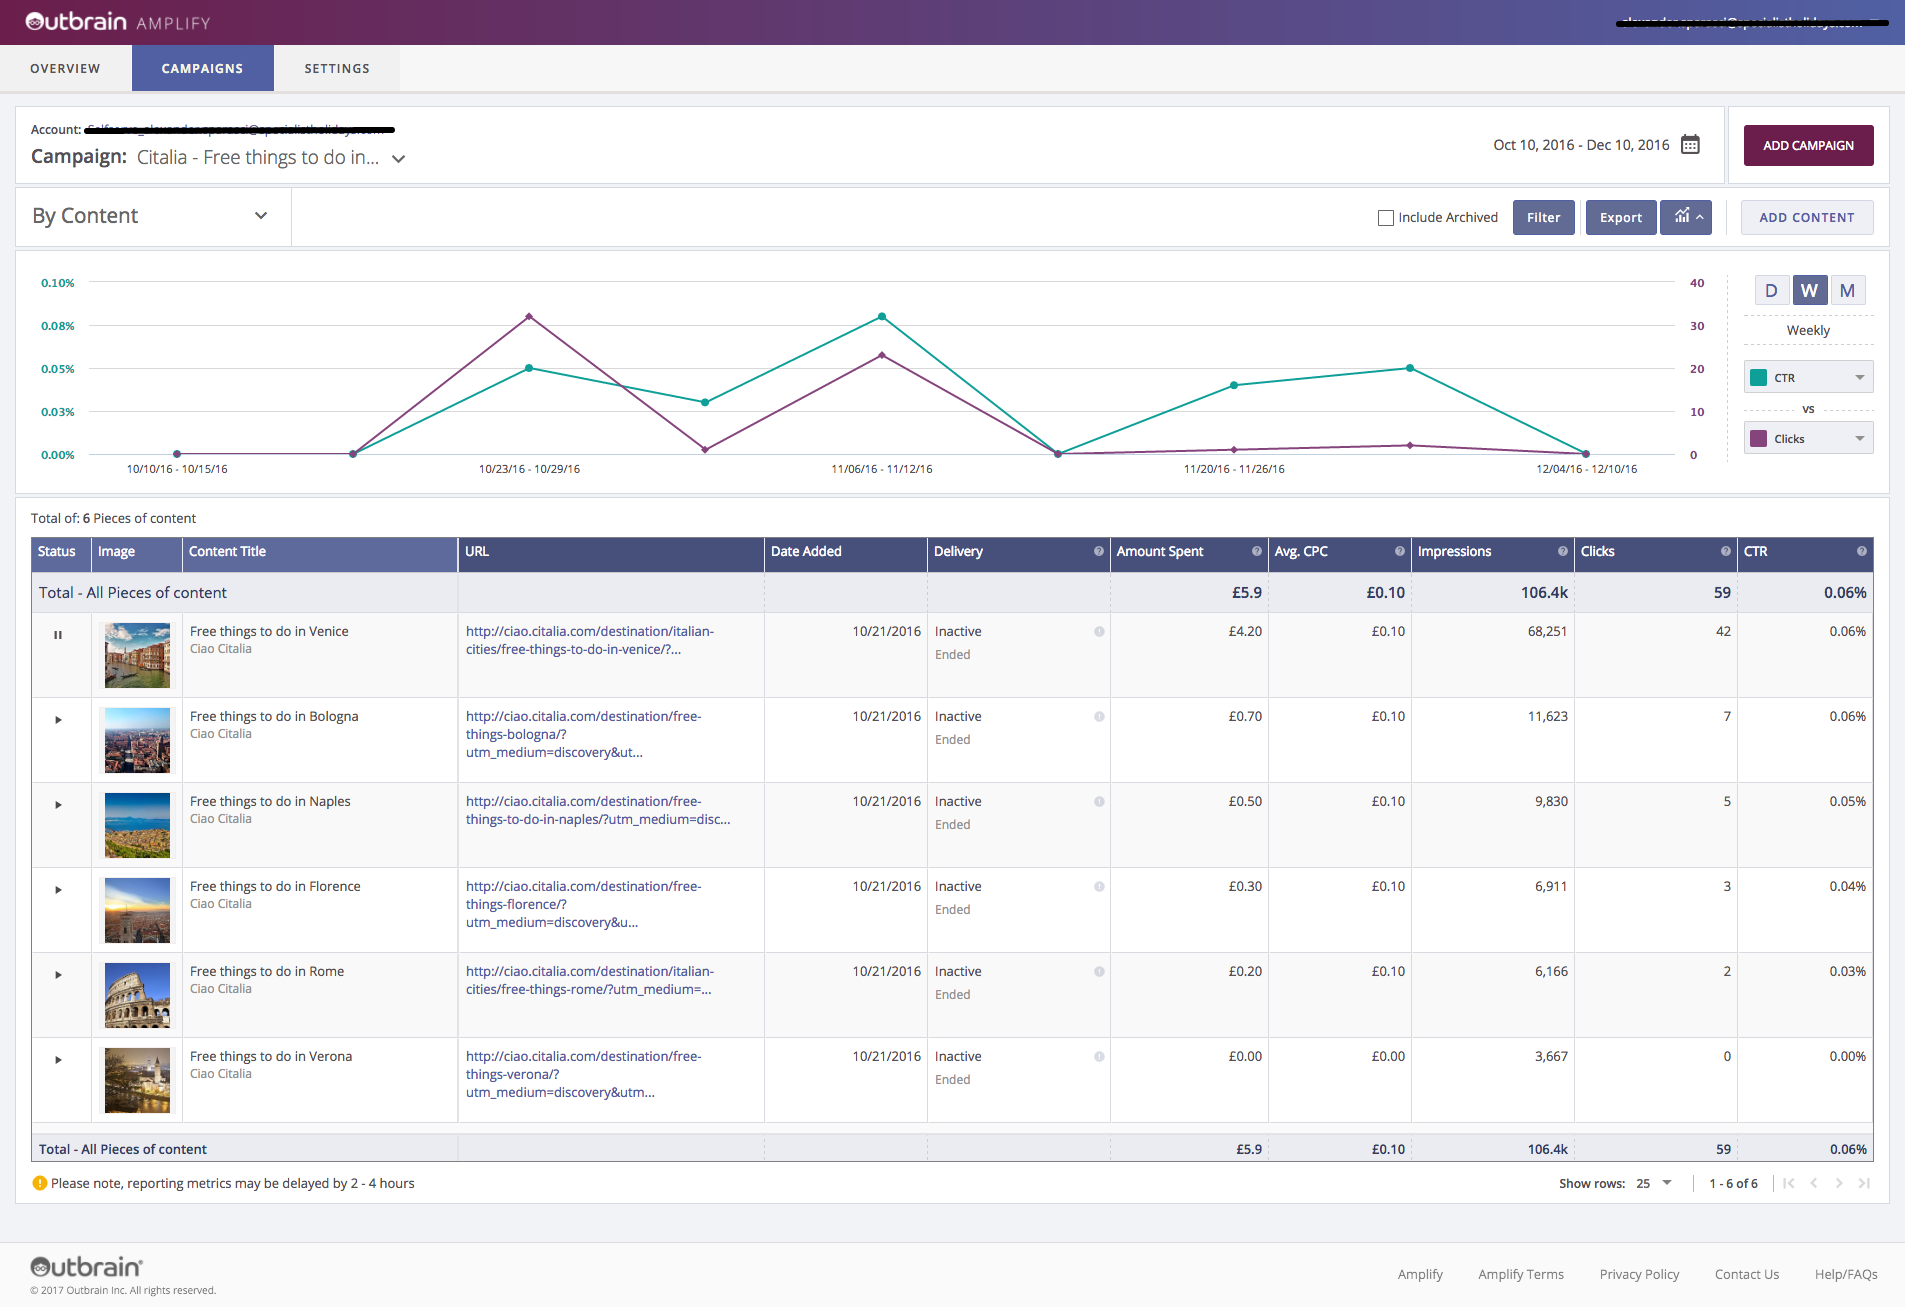Open the Amplify Terms footer link

[1521, 1274]
